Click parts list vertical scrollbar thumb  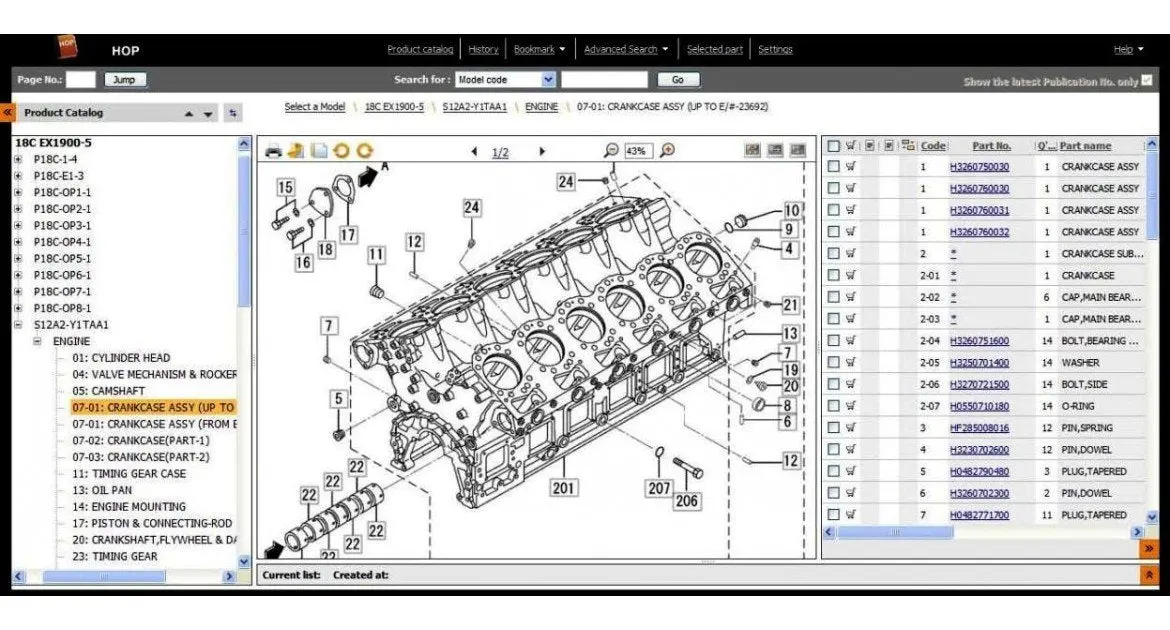click(x=1151, y=196)
